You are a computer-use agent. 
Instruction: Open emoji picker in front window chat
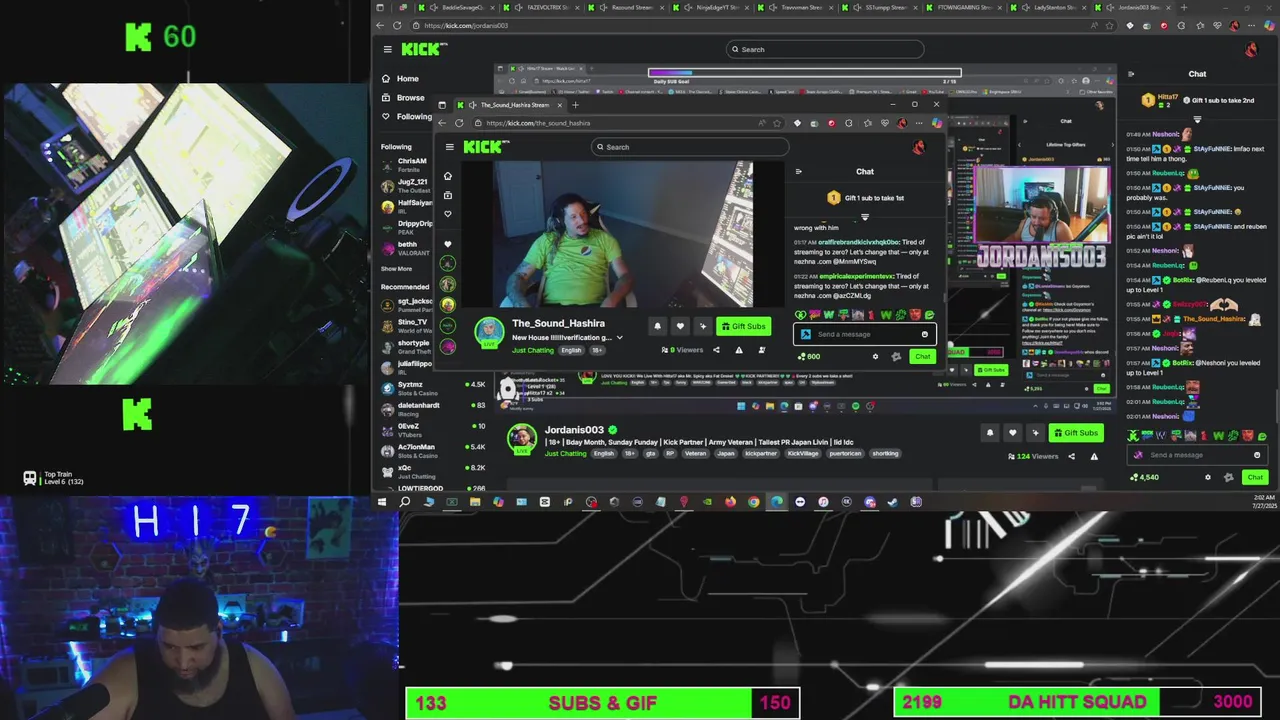coord(925,334)
